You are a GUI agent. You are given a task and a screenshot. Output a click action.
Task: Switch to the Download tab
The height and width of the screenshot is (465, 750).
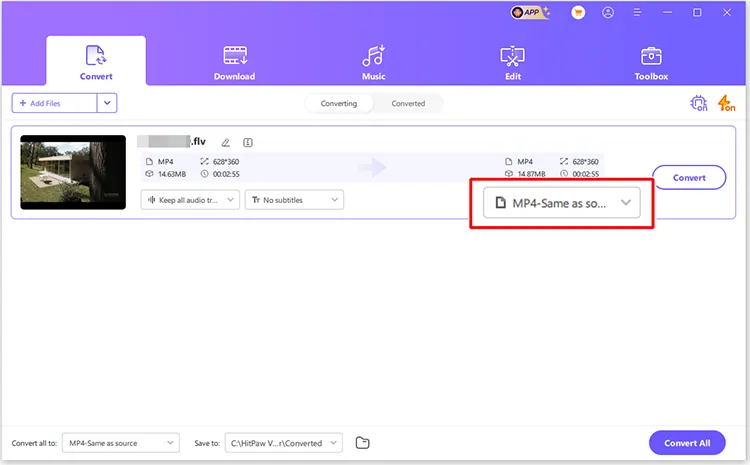point(234,63)
